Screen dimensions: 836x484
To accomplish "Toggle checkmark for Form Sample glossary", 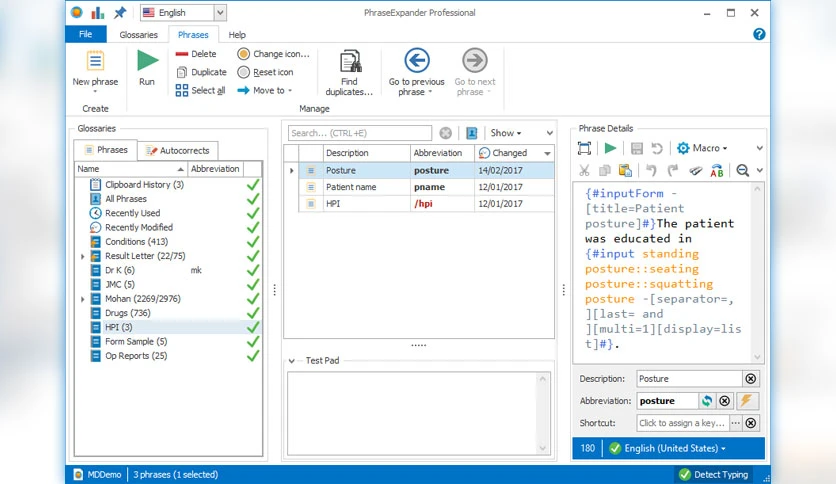I will tap(253, 342).
